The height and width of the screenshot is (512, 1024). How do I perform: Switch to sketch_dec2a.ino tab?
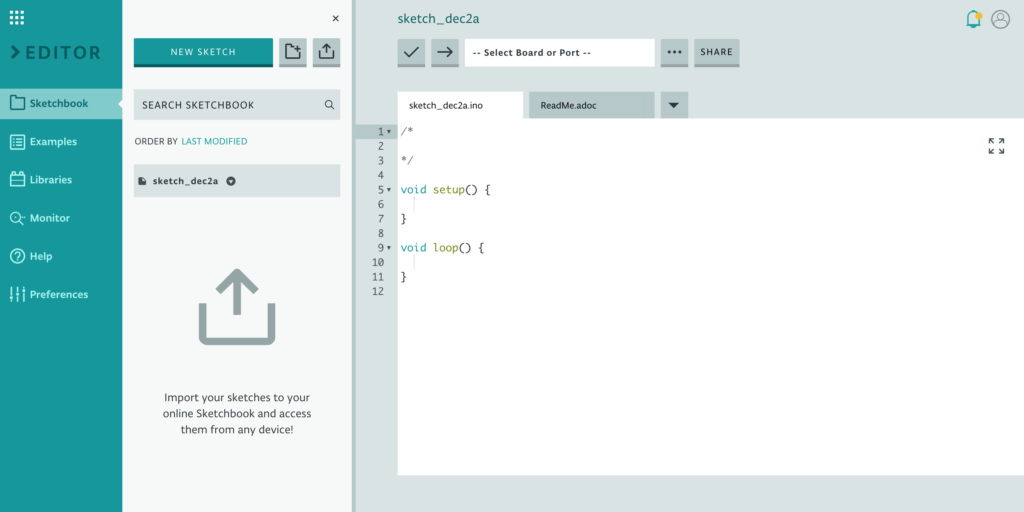click(x=460, y=105)
